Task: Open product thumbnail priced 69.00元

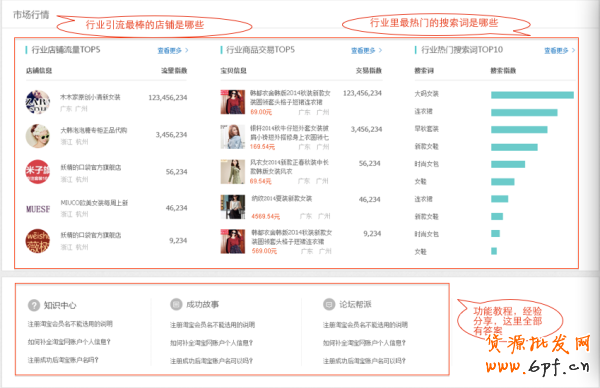Action: (233, 102)
